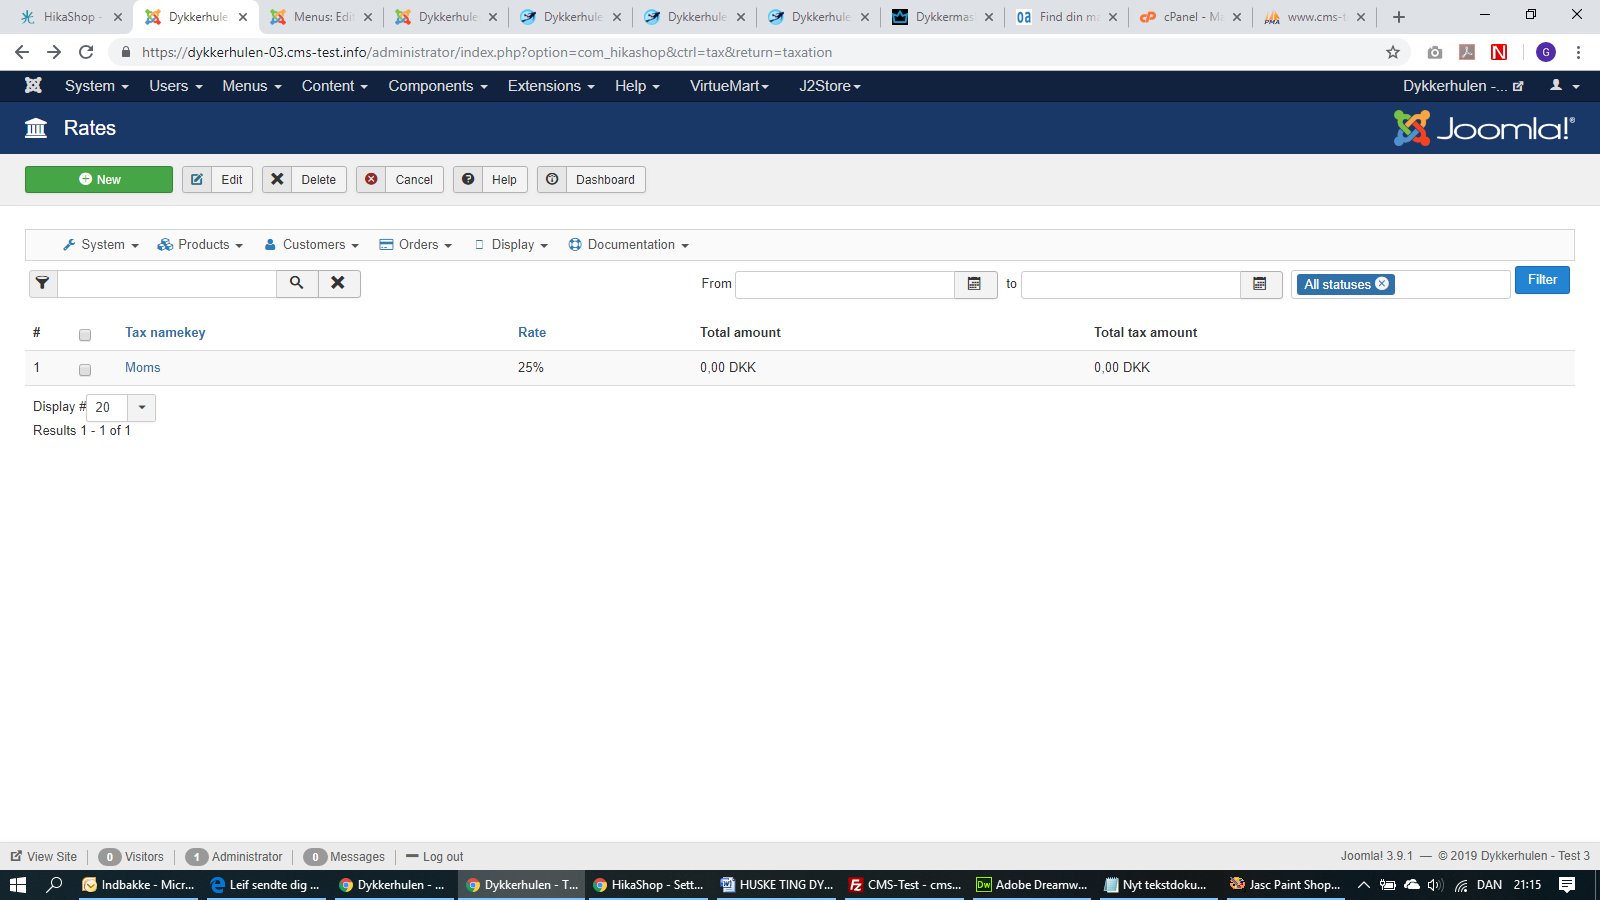Click the From date input field
Viewport: 1600px width, 900px height.
[x=845, y=285]
